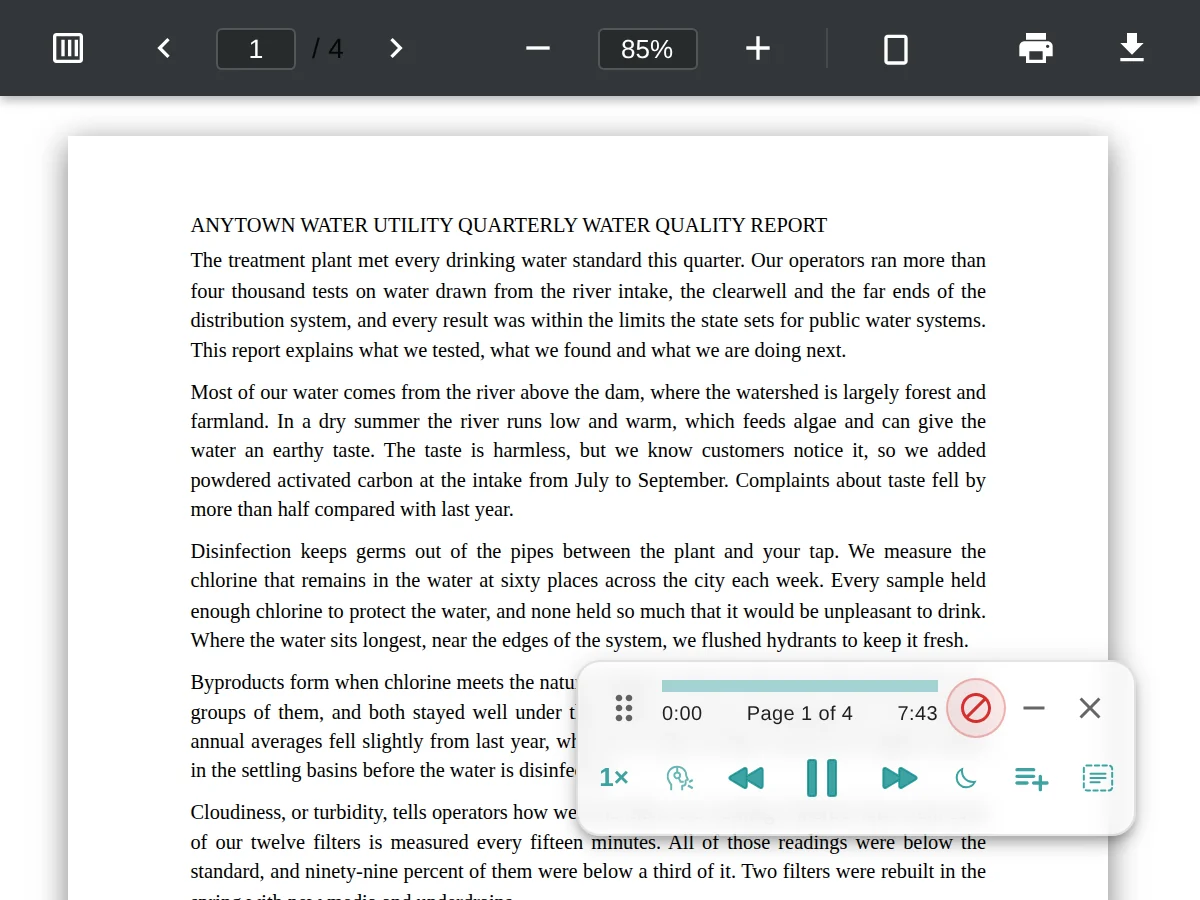Click the page number input field
The width and height of the screenshot is (1200, 900).
256,49
